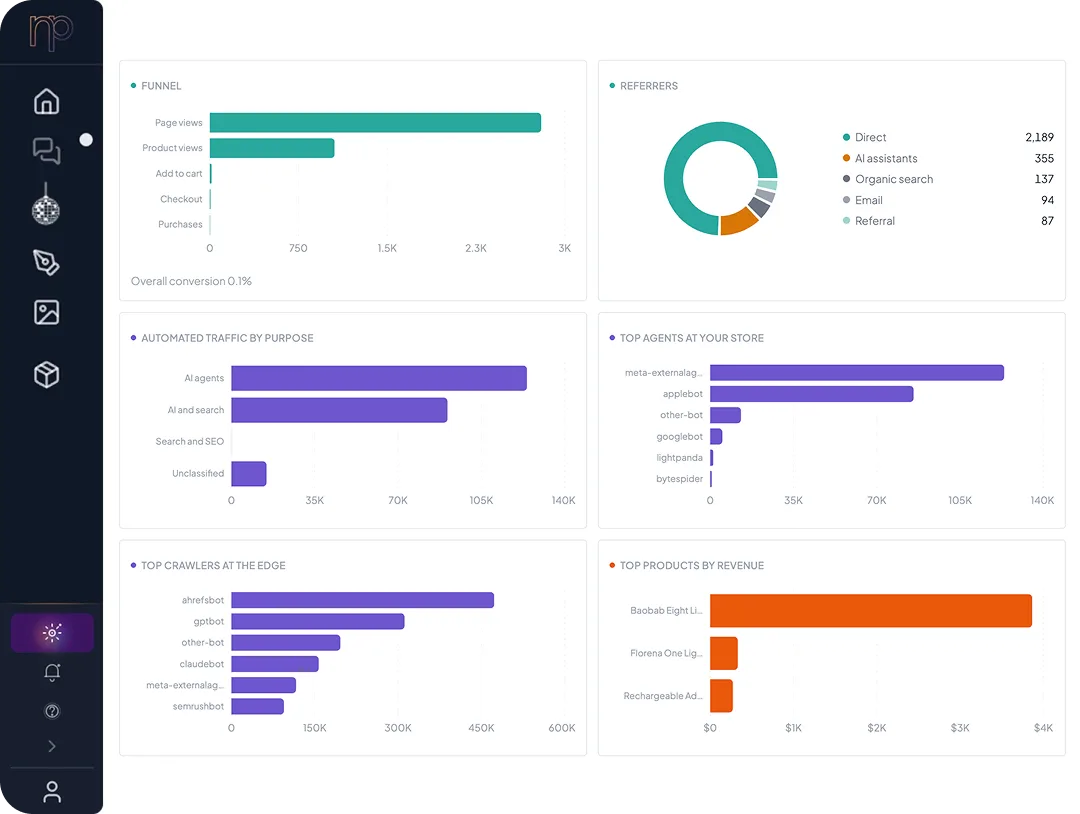Click the googlebot agent label

tap(680, 437)
